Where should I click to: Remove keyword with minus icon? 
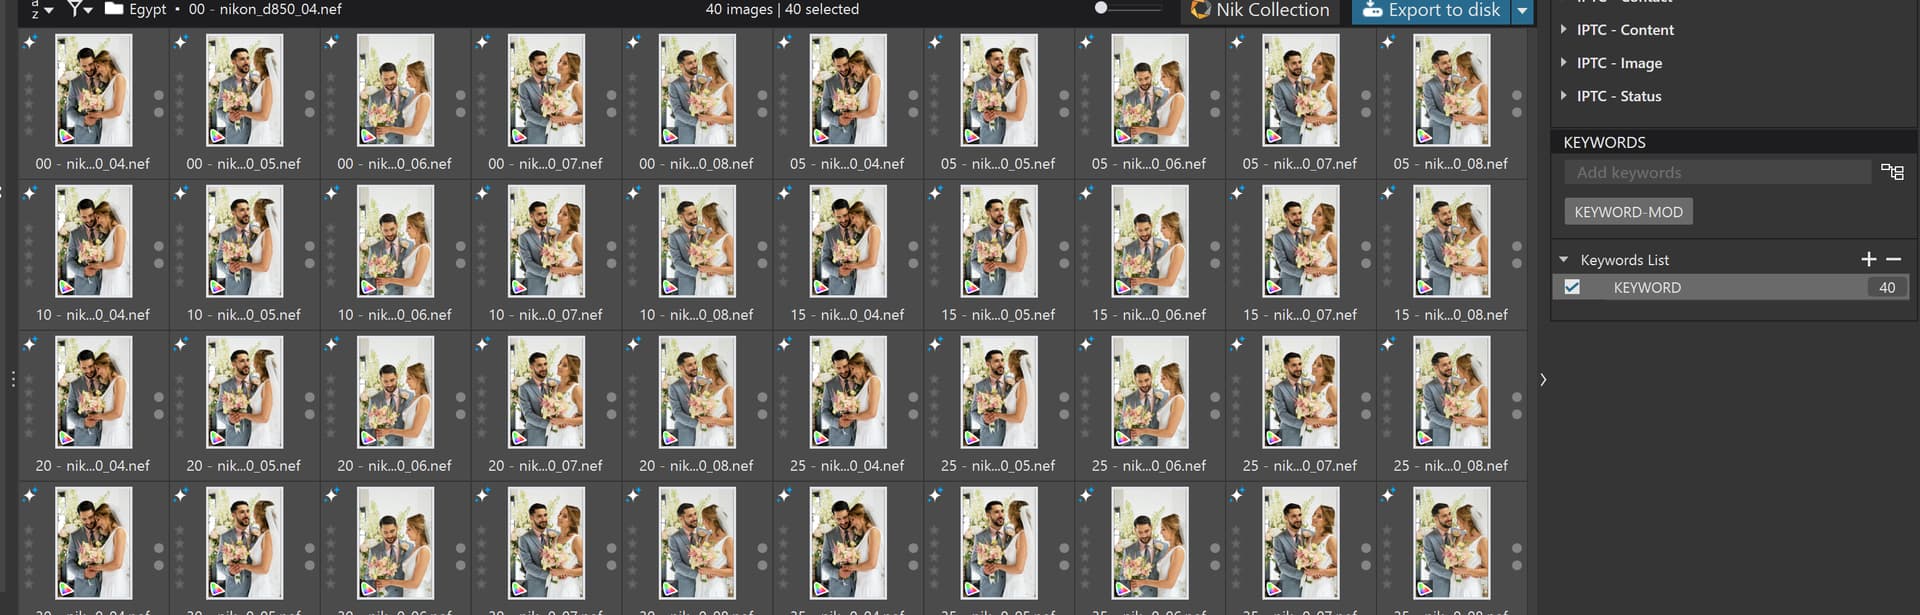[x=1893, y=259]
